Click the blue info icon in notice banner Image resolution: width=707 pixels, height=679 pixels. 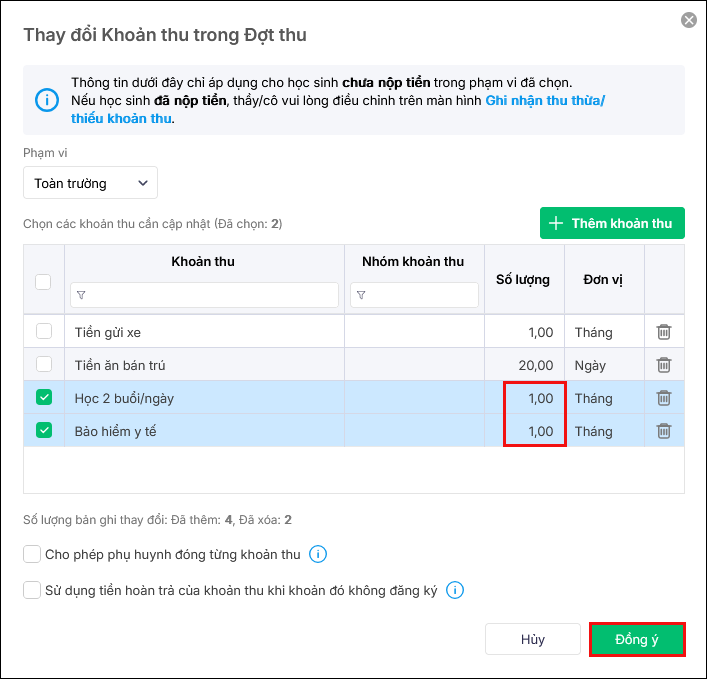tap(47, 100)
